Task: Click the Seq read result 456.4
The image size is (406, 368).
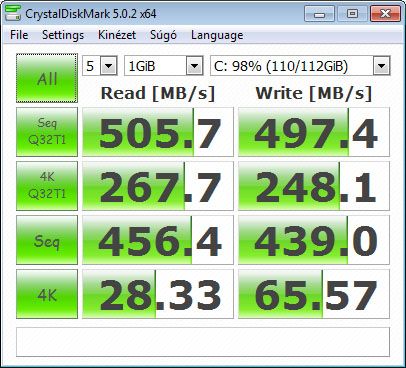Action: coord(158,240)
